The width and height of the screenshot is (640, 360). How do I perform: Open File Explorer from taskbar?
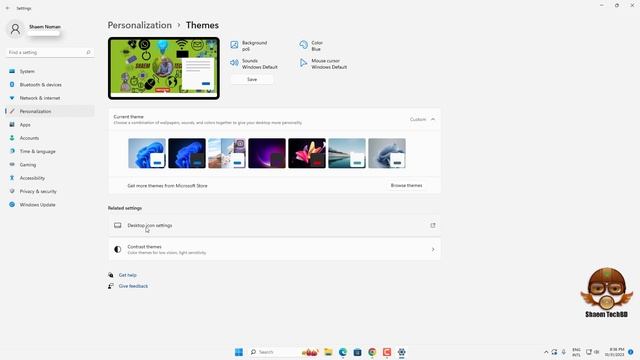pyautogui.click(x=328, y=352)
